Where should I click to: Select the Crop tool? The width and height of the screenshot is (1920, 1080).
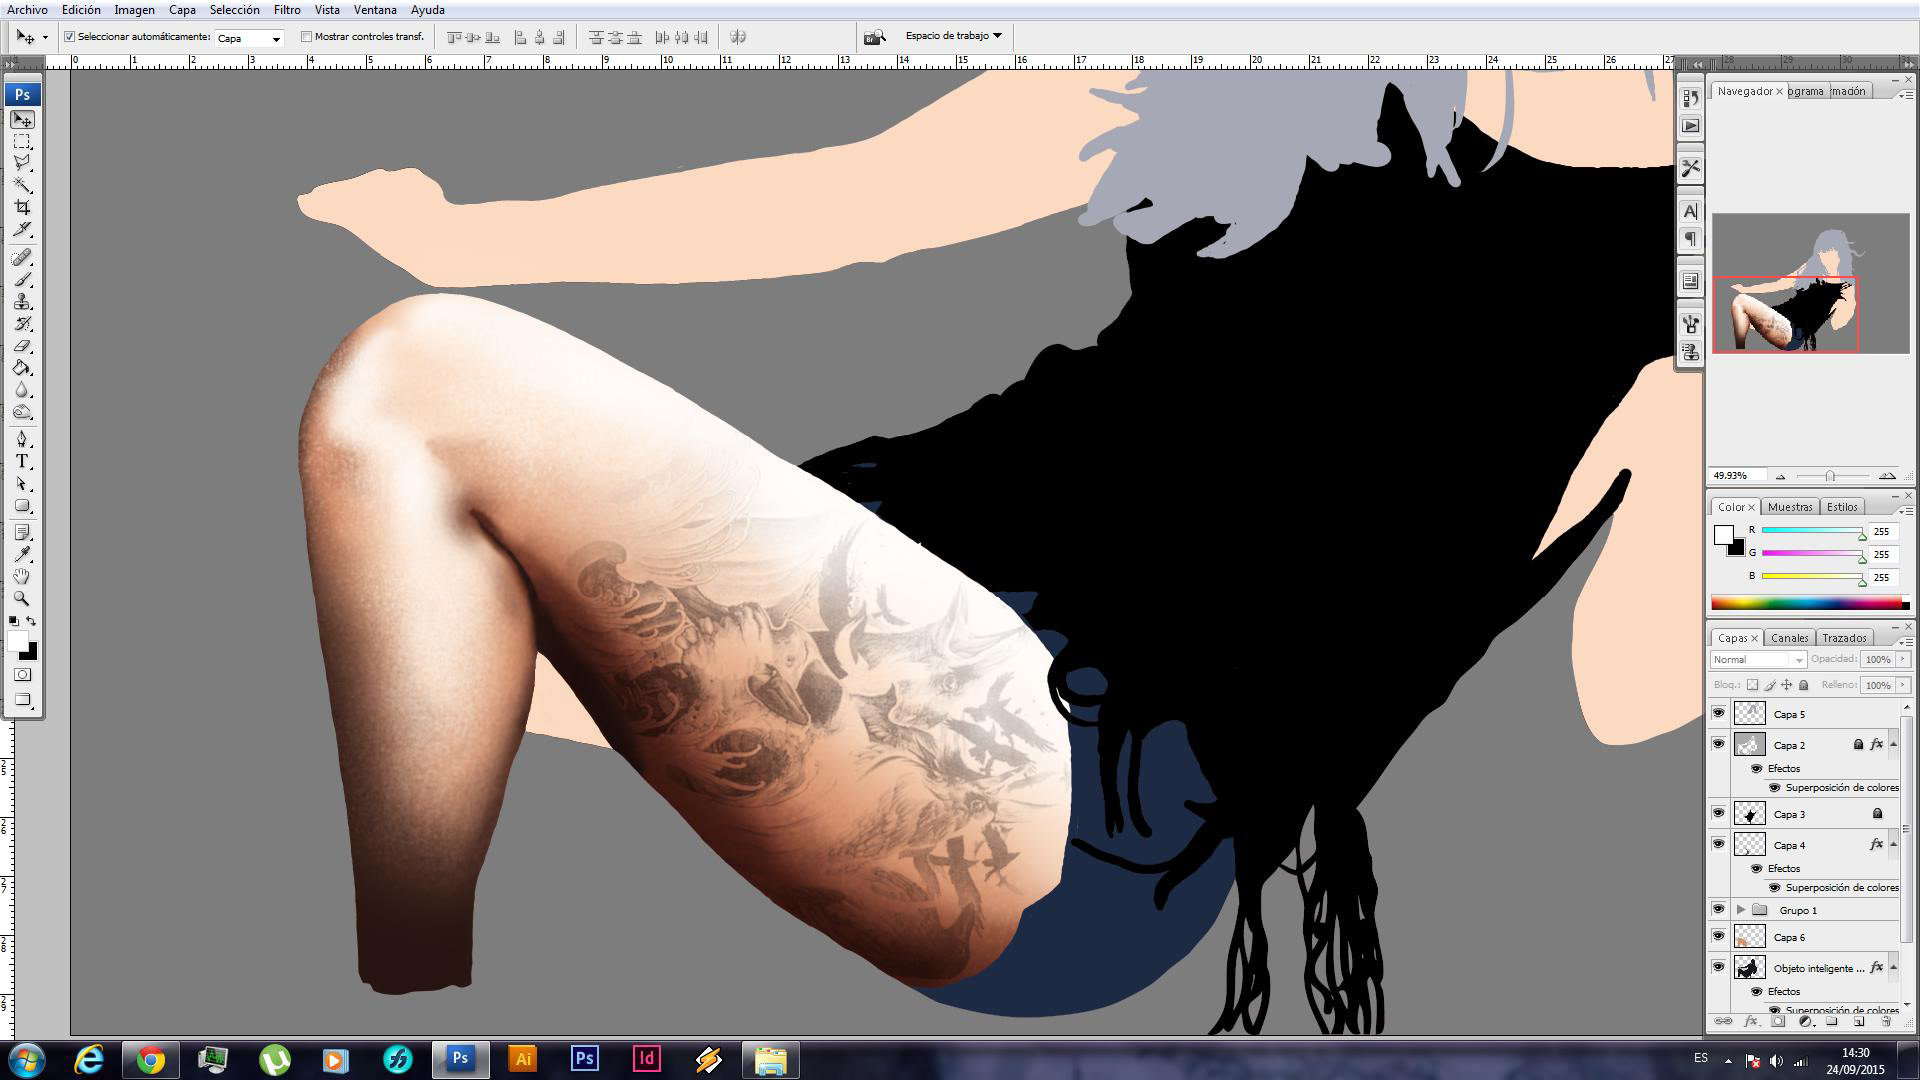point(22,208)
